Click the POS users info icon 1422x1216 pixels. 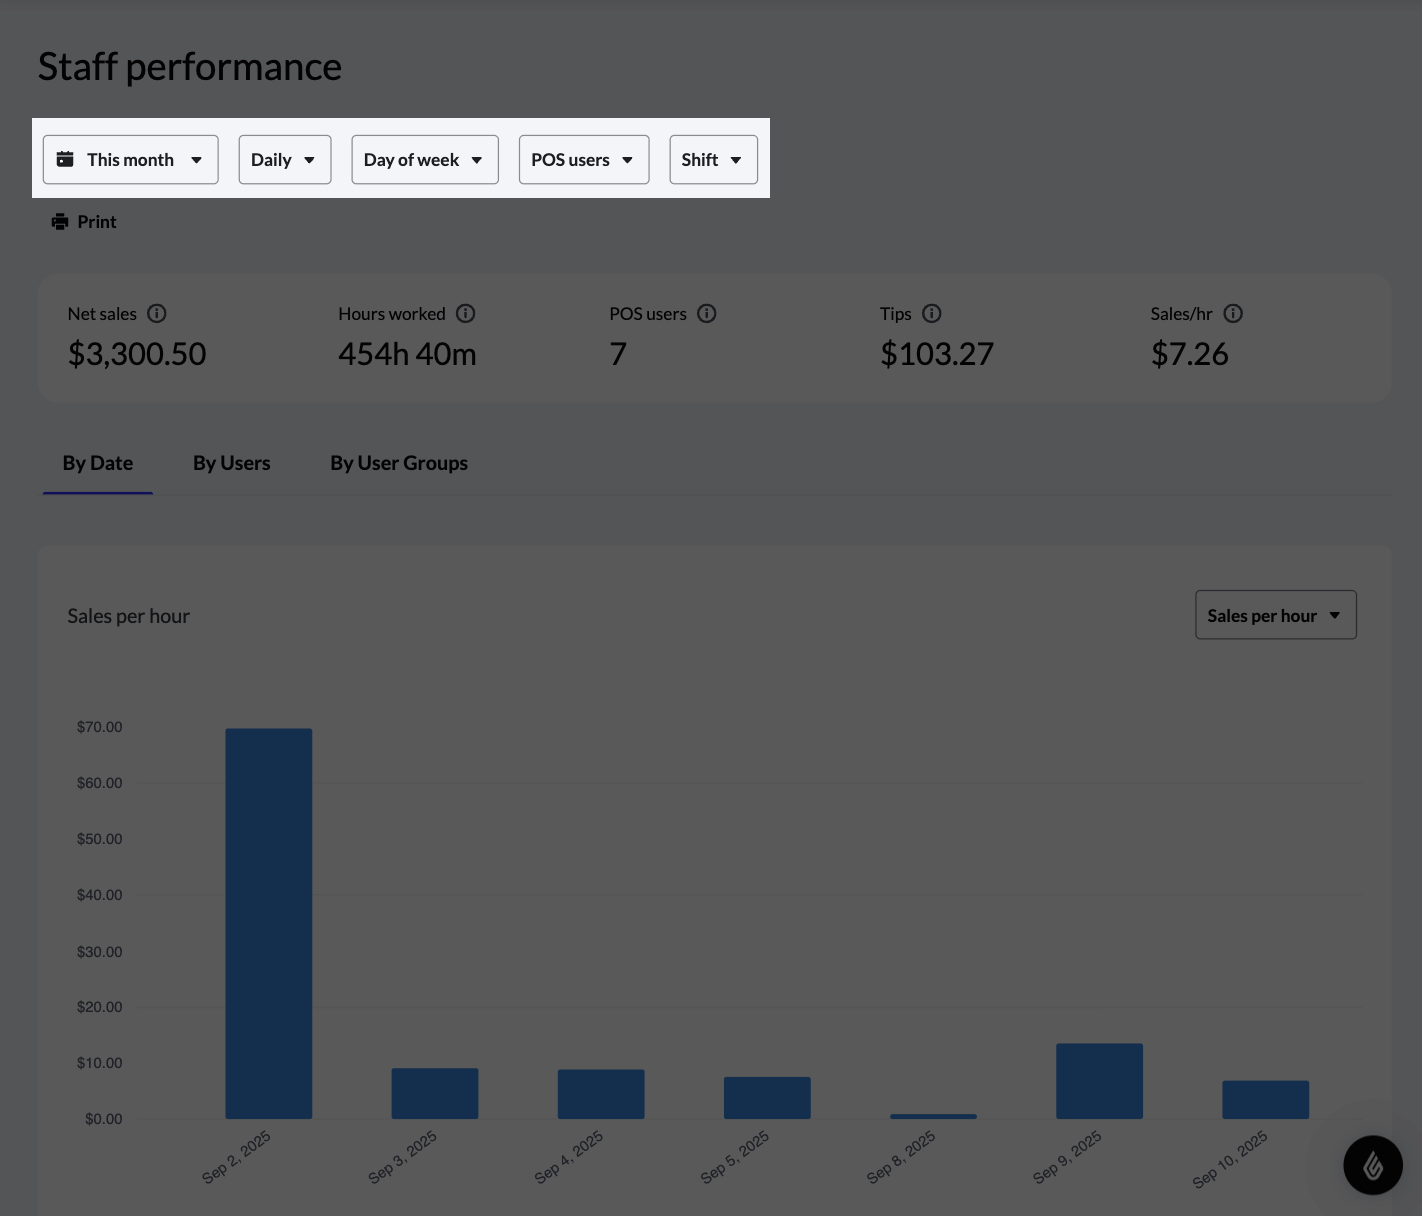707,313
